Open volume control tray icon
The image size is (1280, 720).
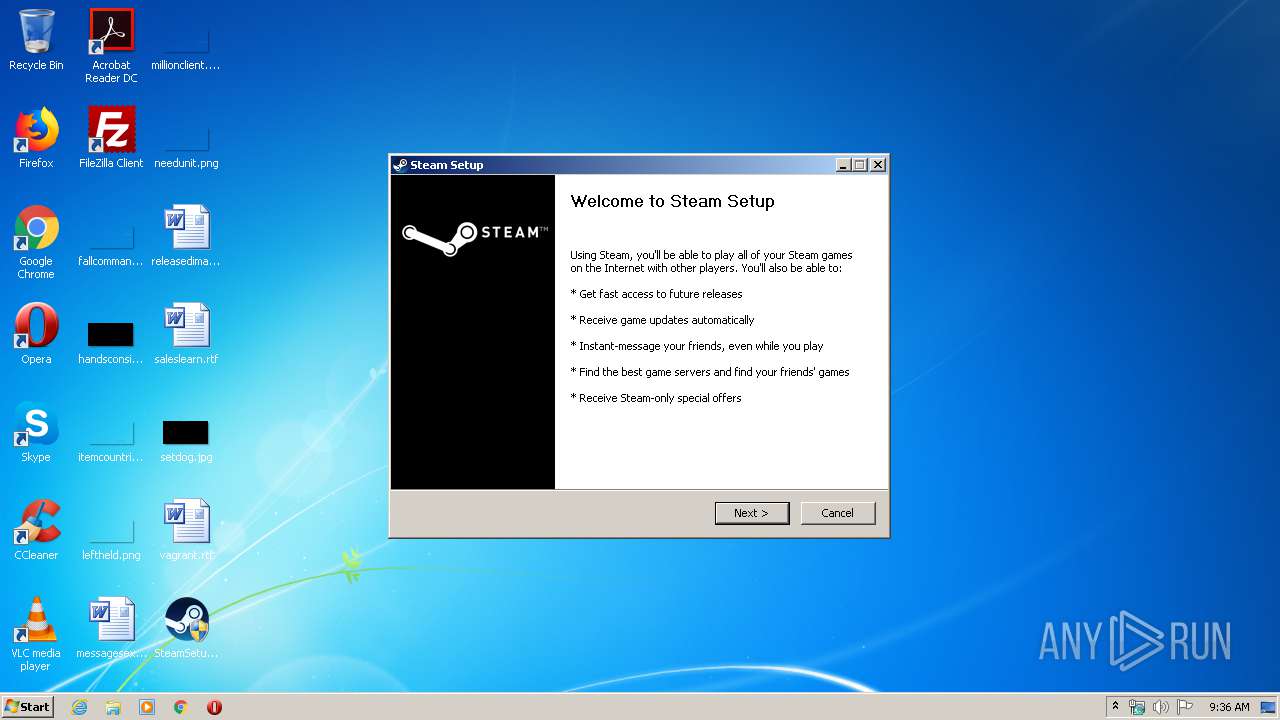[1160, 707]
